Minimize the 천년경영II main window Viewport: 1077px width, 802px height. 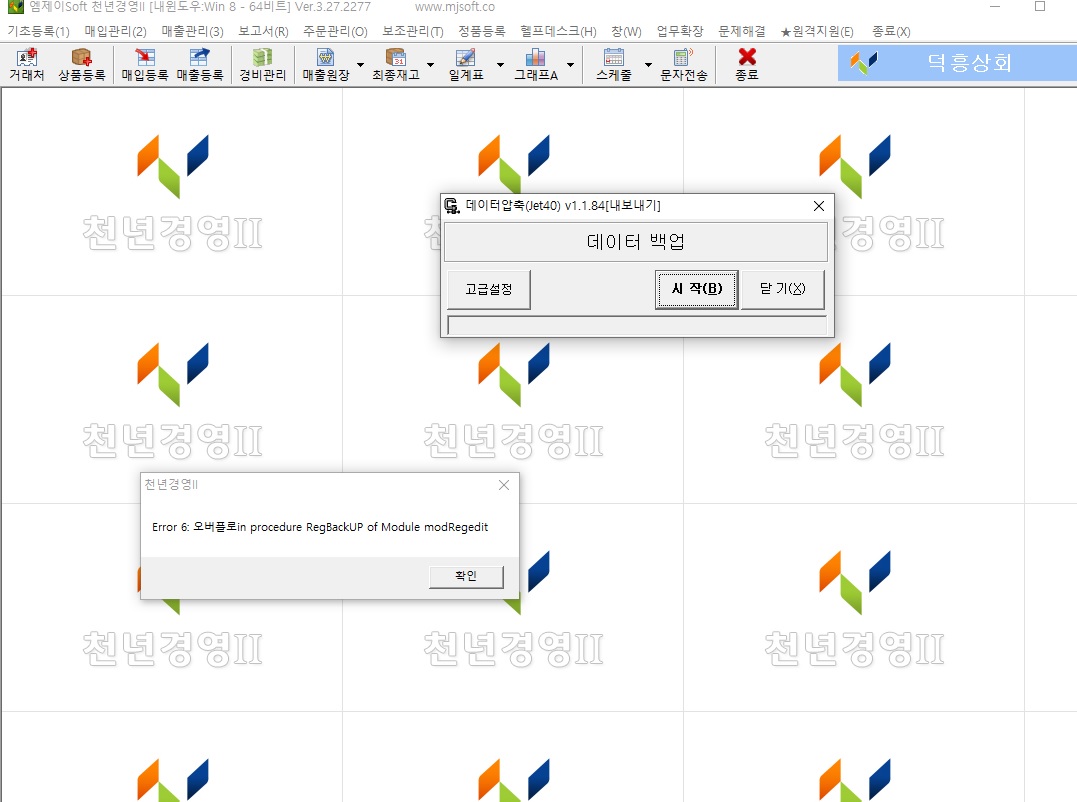995,7
